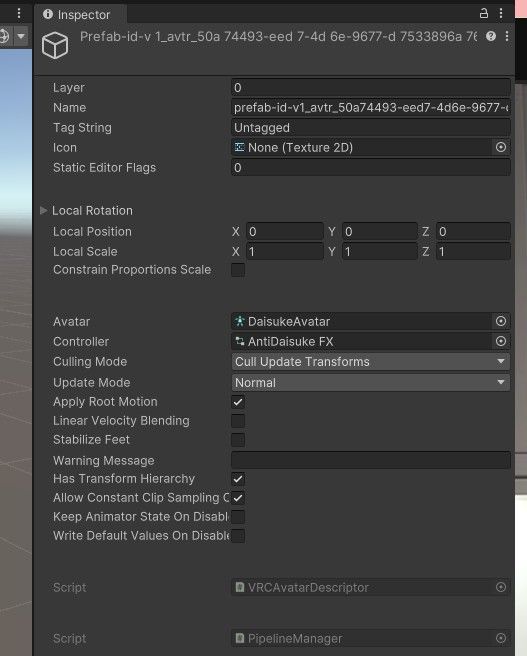Click the cube prefab icon in header

click(x=55, y=45)
